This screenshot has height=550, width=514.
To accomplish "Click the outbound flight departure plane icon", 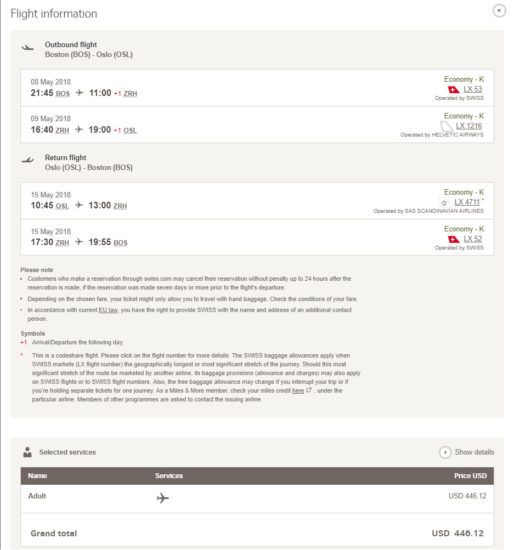I will click(x=28, y=47).
